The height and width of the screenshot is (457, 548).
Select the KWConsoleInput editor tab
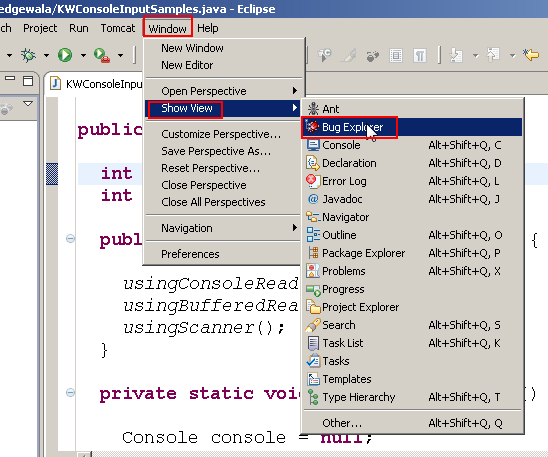pyautogui.click(x=96, y=84)
